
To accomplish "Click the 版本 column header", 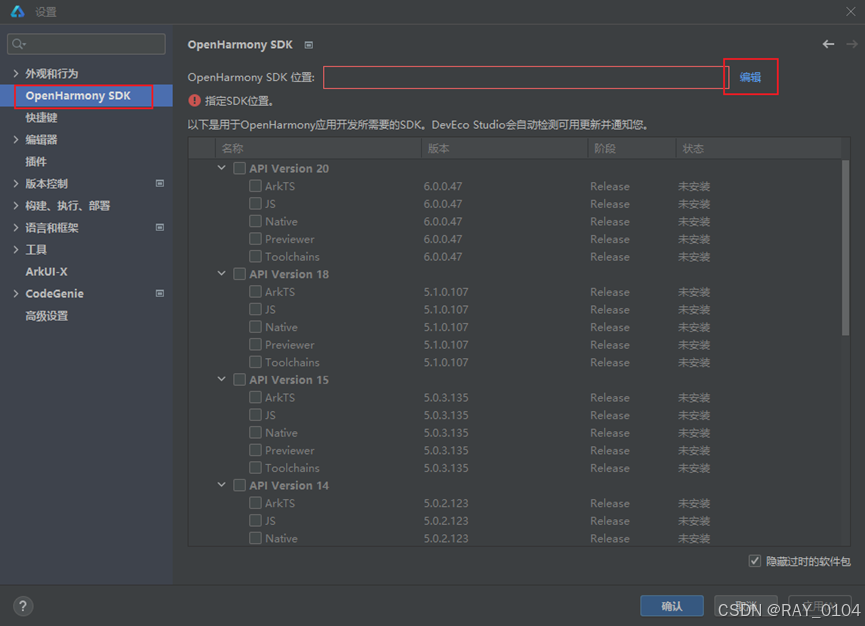I will pyautogui.click(x=505, y=148).
